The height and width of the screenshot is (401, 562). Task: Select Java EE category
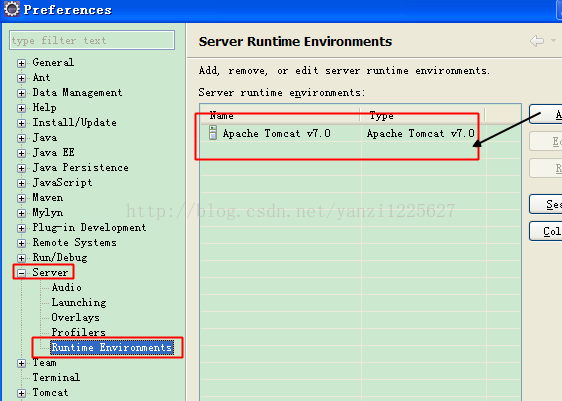tap(53, 153)
